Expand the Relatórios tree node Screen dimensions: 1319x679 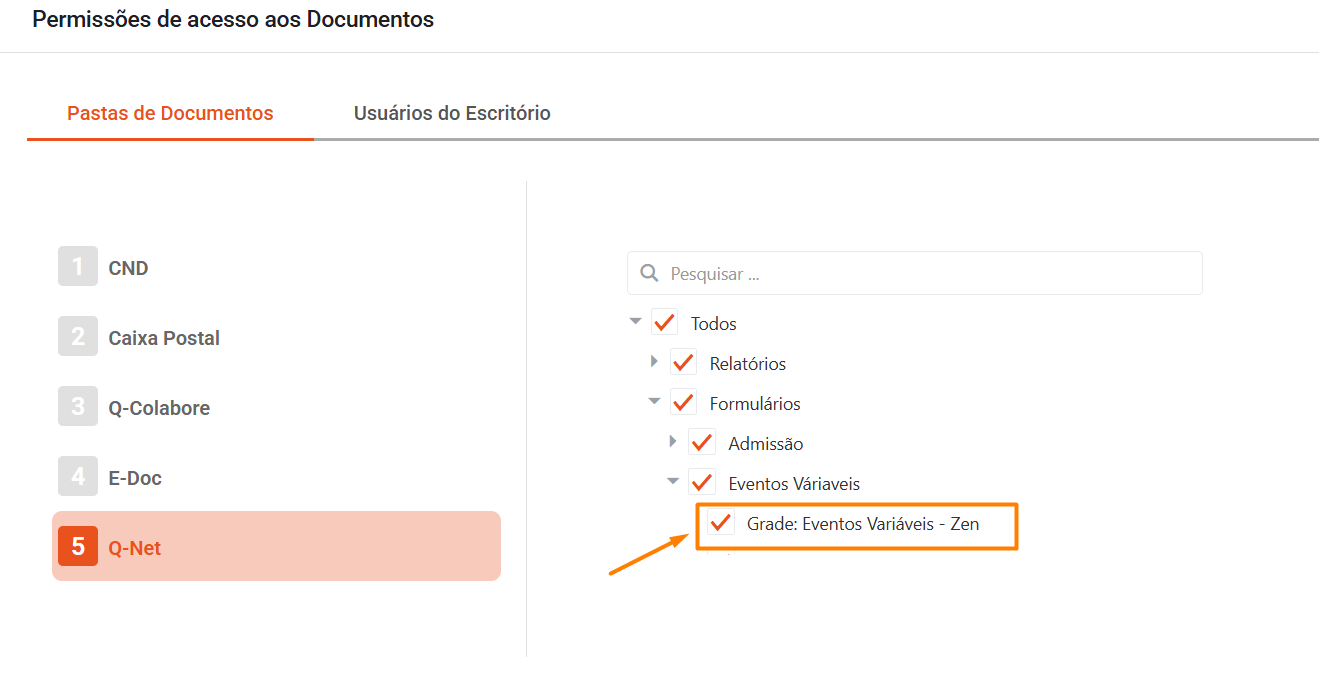(x=654, y=362)
